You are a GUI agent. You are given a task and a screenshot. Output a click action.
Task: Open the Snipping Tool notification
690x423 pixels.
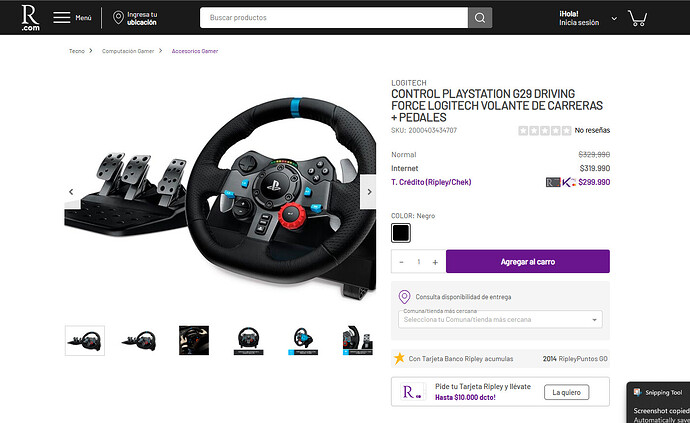click(659, 403)
